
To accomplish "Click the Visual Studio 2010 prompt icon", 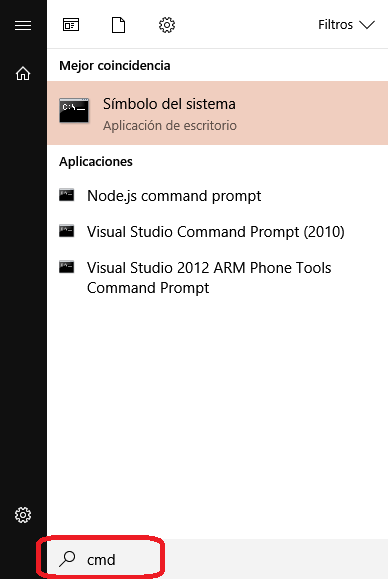I will coord(66,231).
